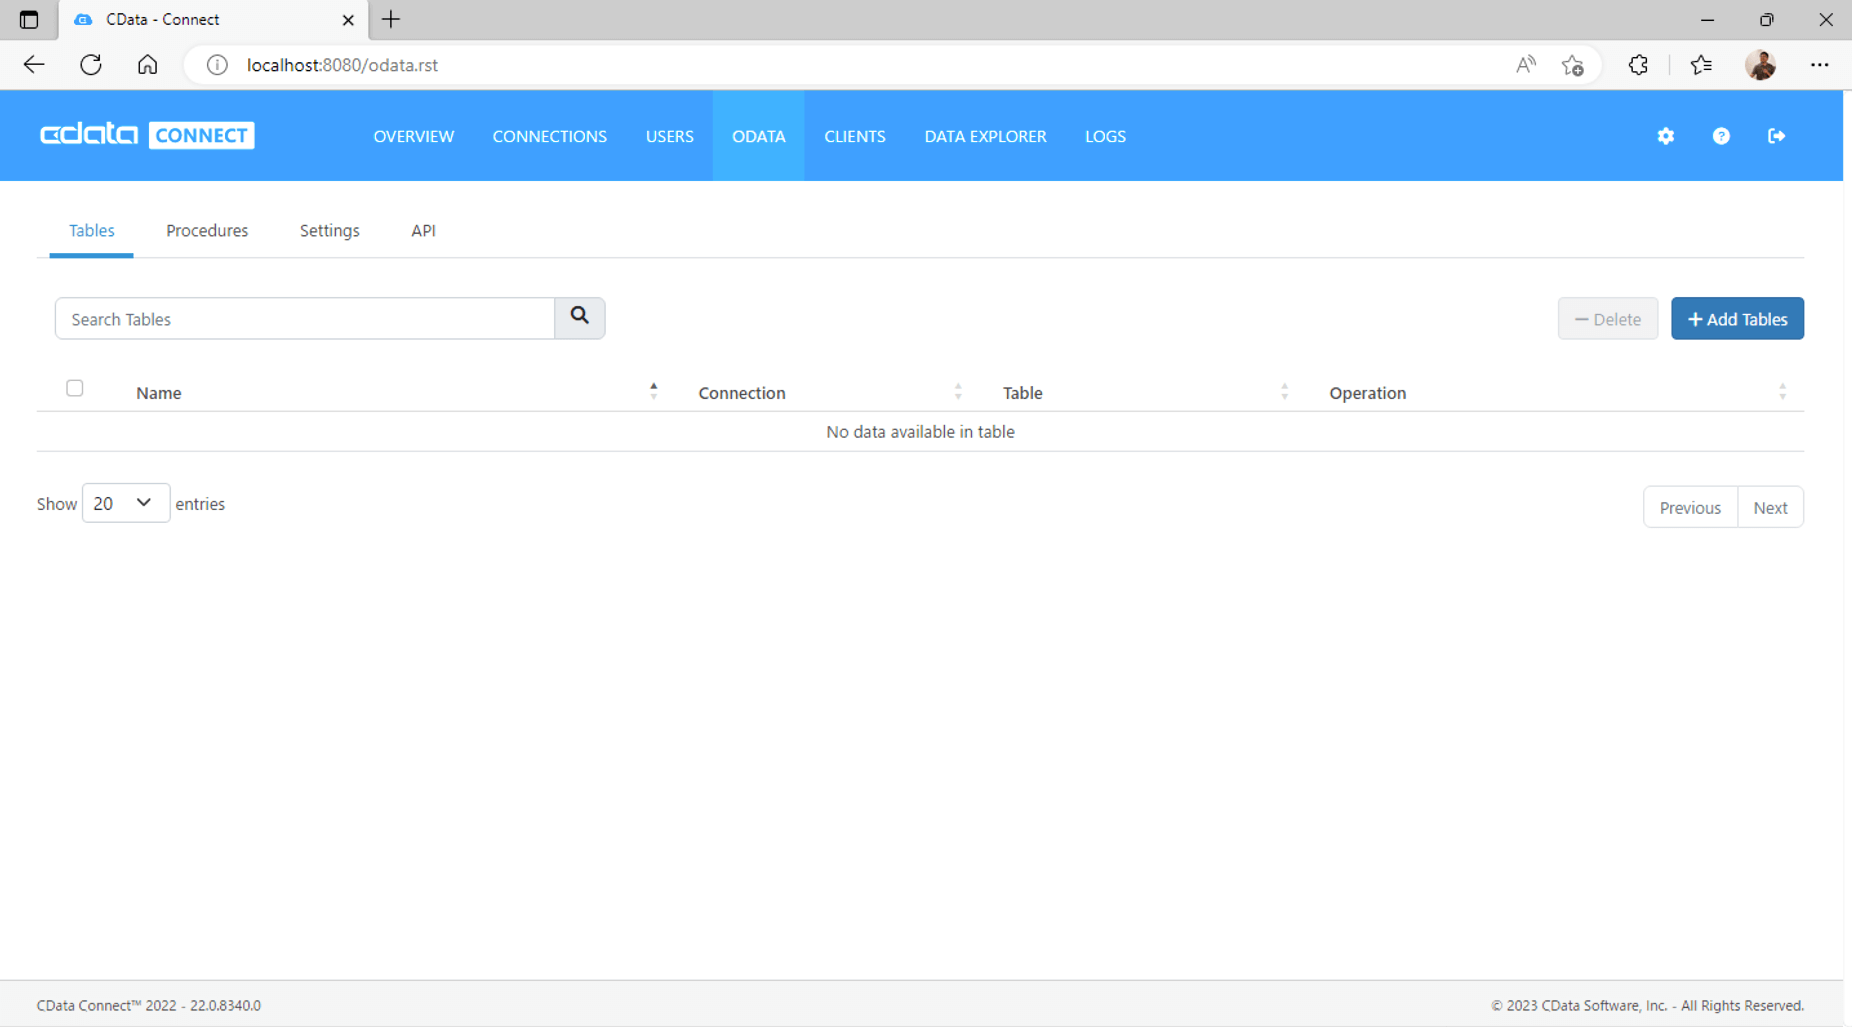The height and width of the screenshot is (1027, 1852).
Task: Sort by Operation column arrows
Action: (x=1782, y=391)
